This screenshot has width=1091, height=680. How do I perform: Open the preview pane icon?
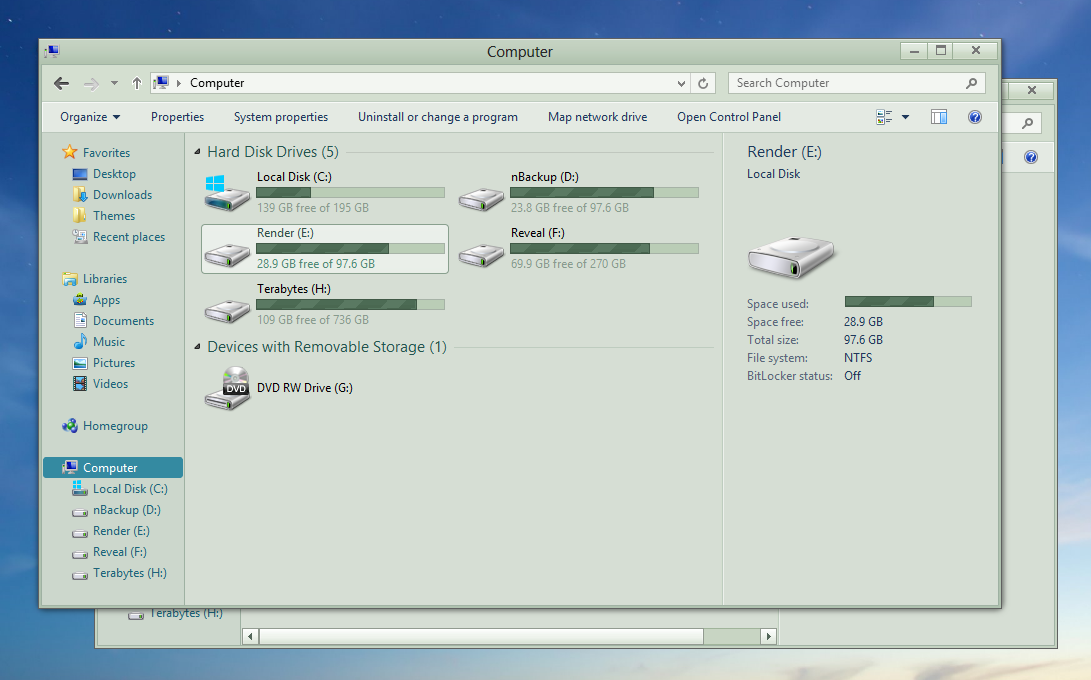click(x=938, y=117)
